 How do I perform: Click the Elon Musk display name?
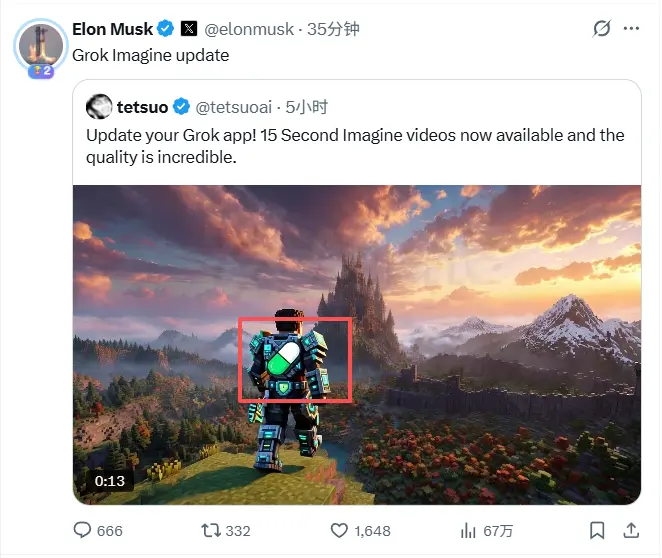pos(112,29)
